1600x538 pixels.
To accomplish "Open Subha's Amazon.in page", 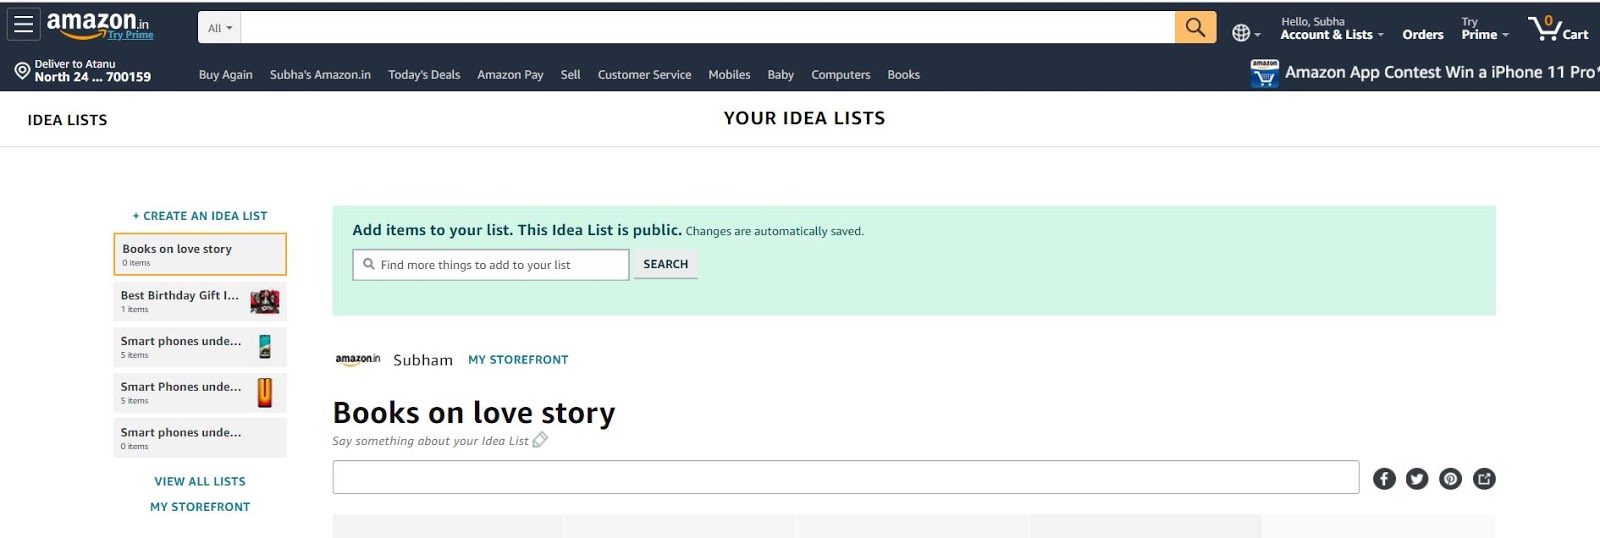I will pos(320,75).
